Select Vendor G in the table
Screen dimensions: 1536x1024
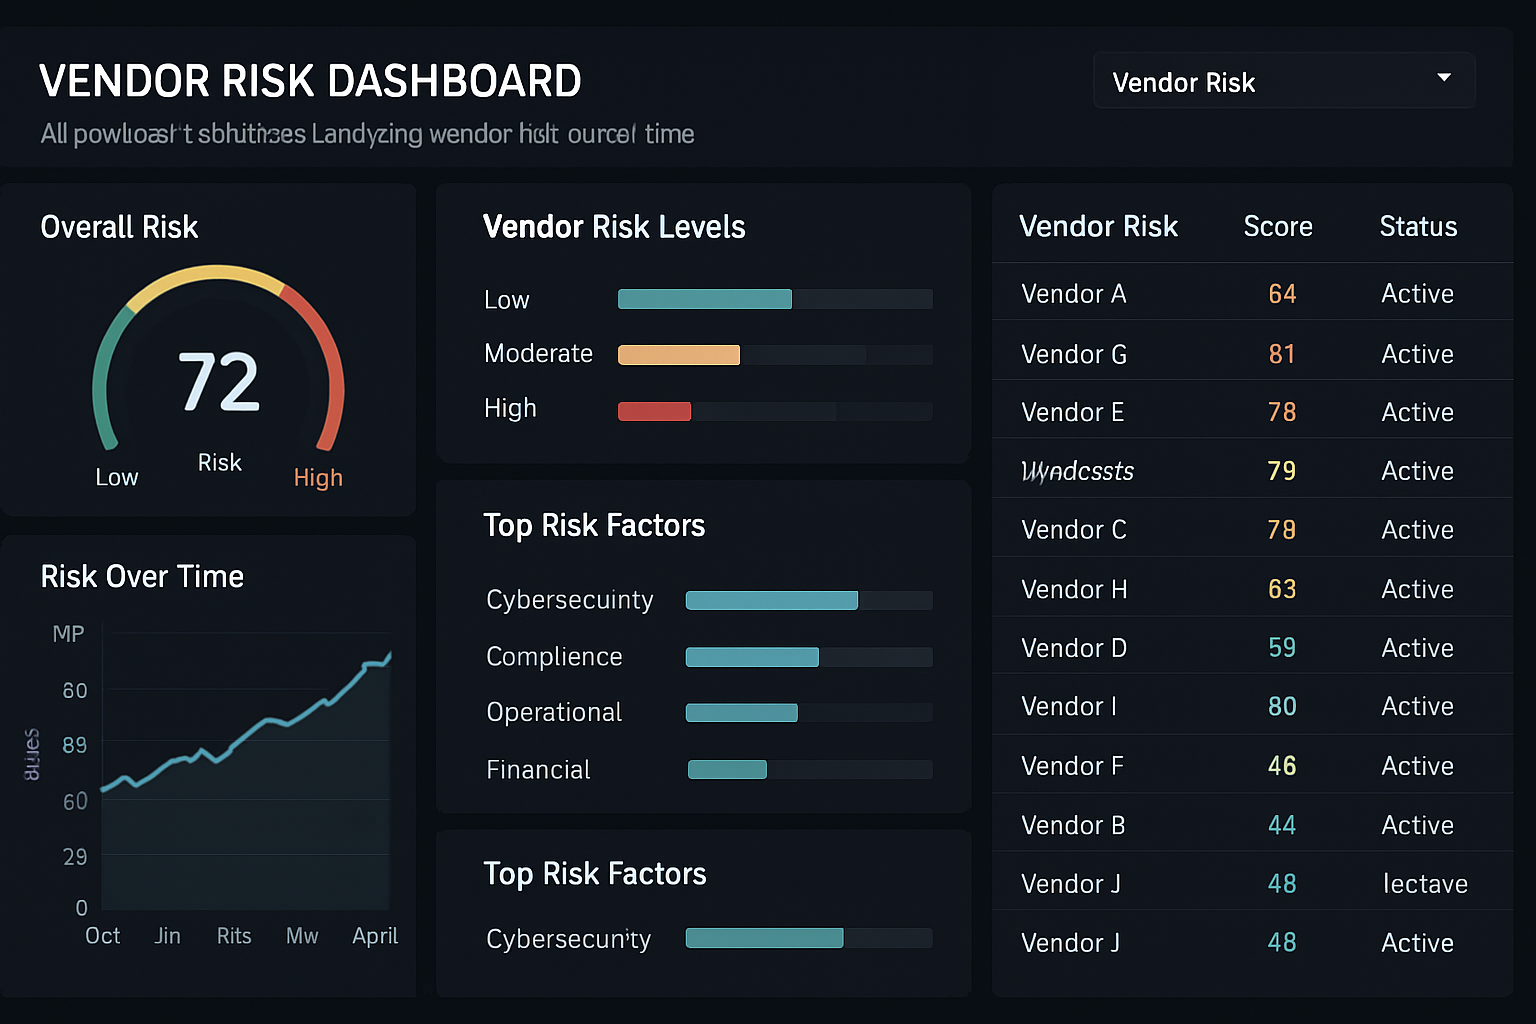click(x=1073, y=353)
